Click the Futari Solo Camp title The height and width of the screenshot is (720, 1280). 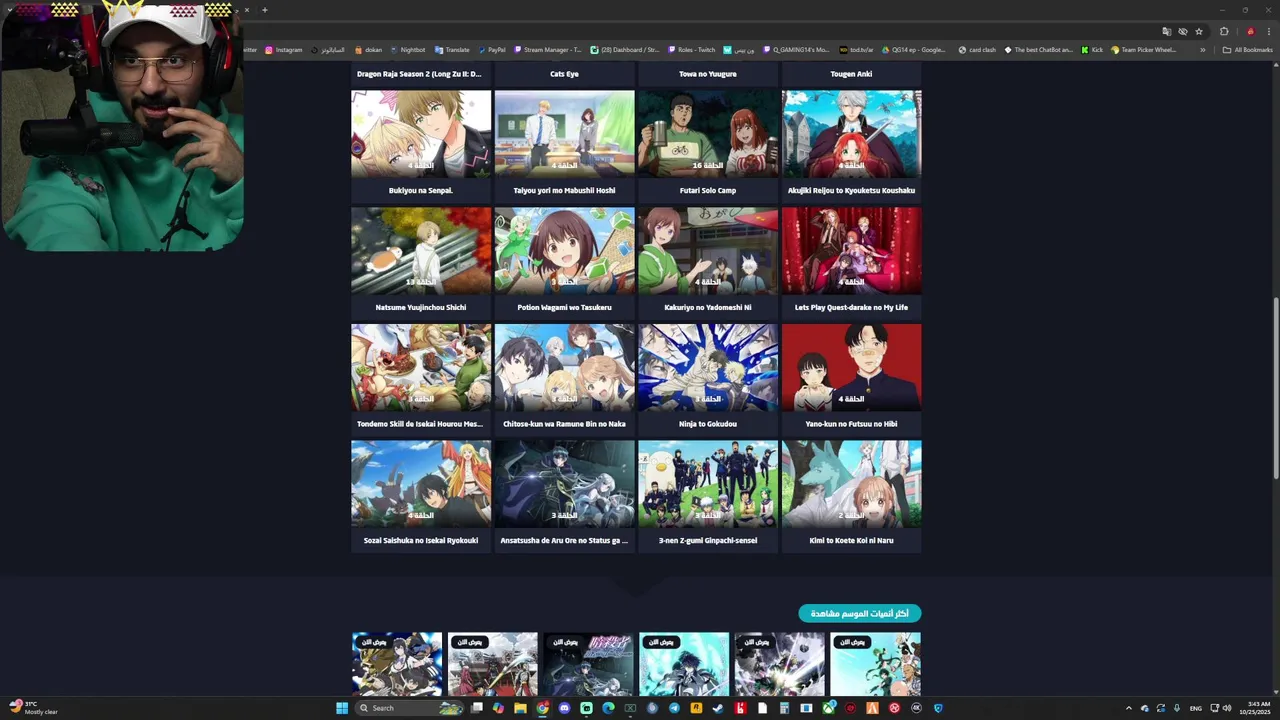[708, 190]
